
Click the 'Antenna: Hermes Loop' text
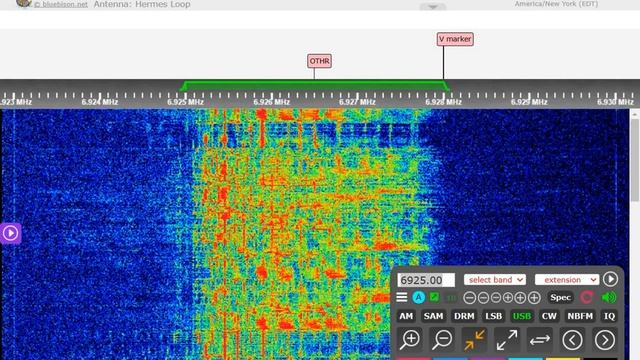pyautogui.click(x=142, y=4)
